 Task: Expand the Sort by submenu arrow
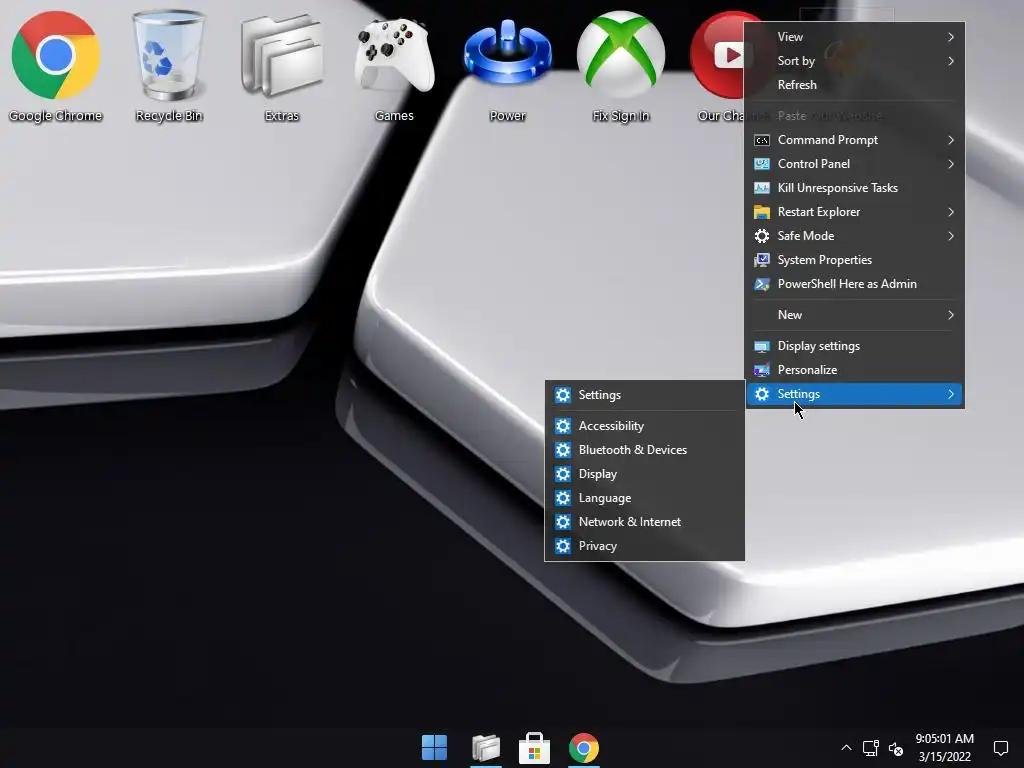pyautogui.click(x=951, y=61)
